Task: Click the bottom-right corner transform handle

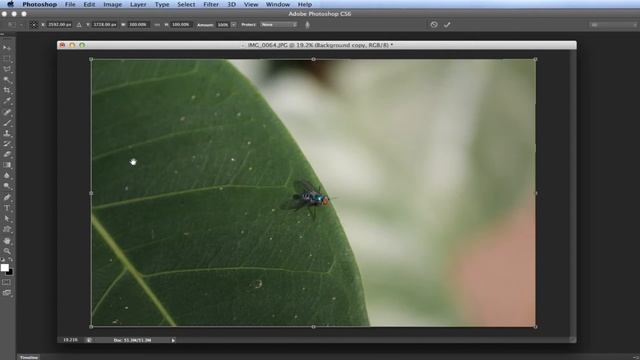Action: [536, 327]
